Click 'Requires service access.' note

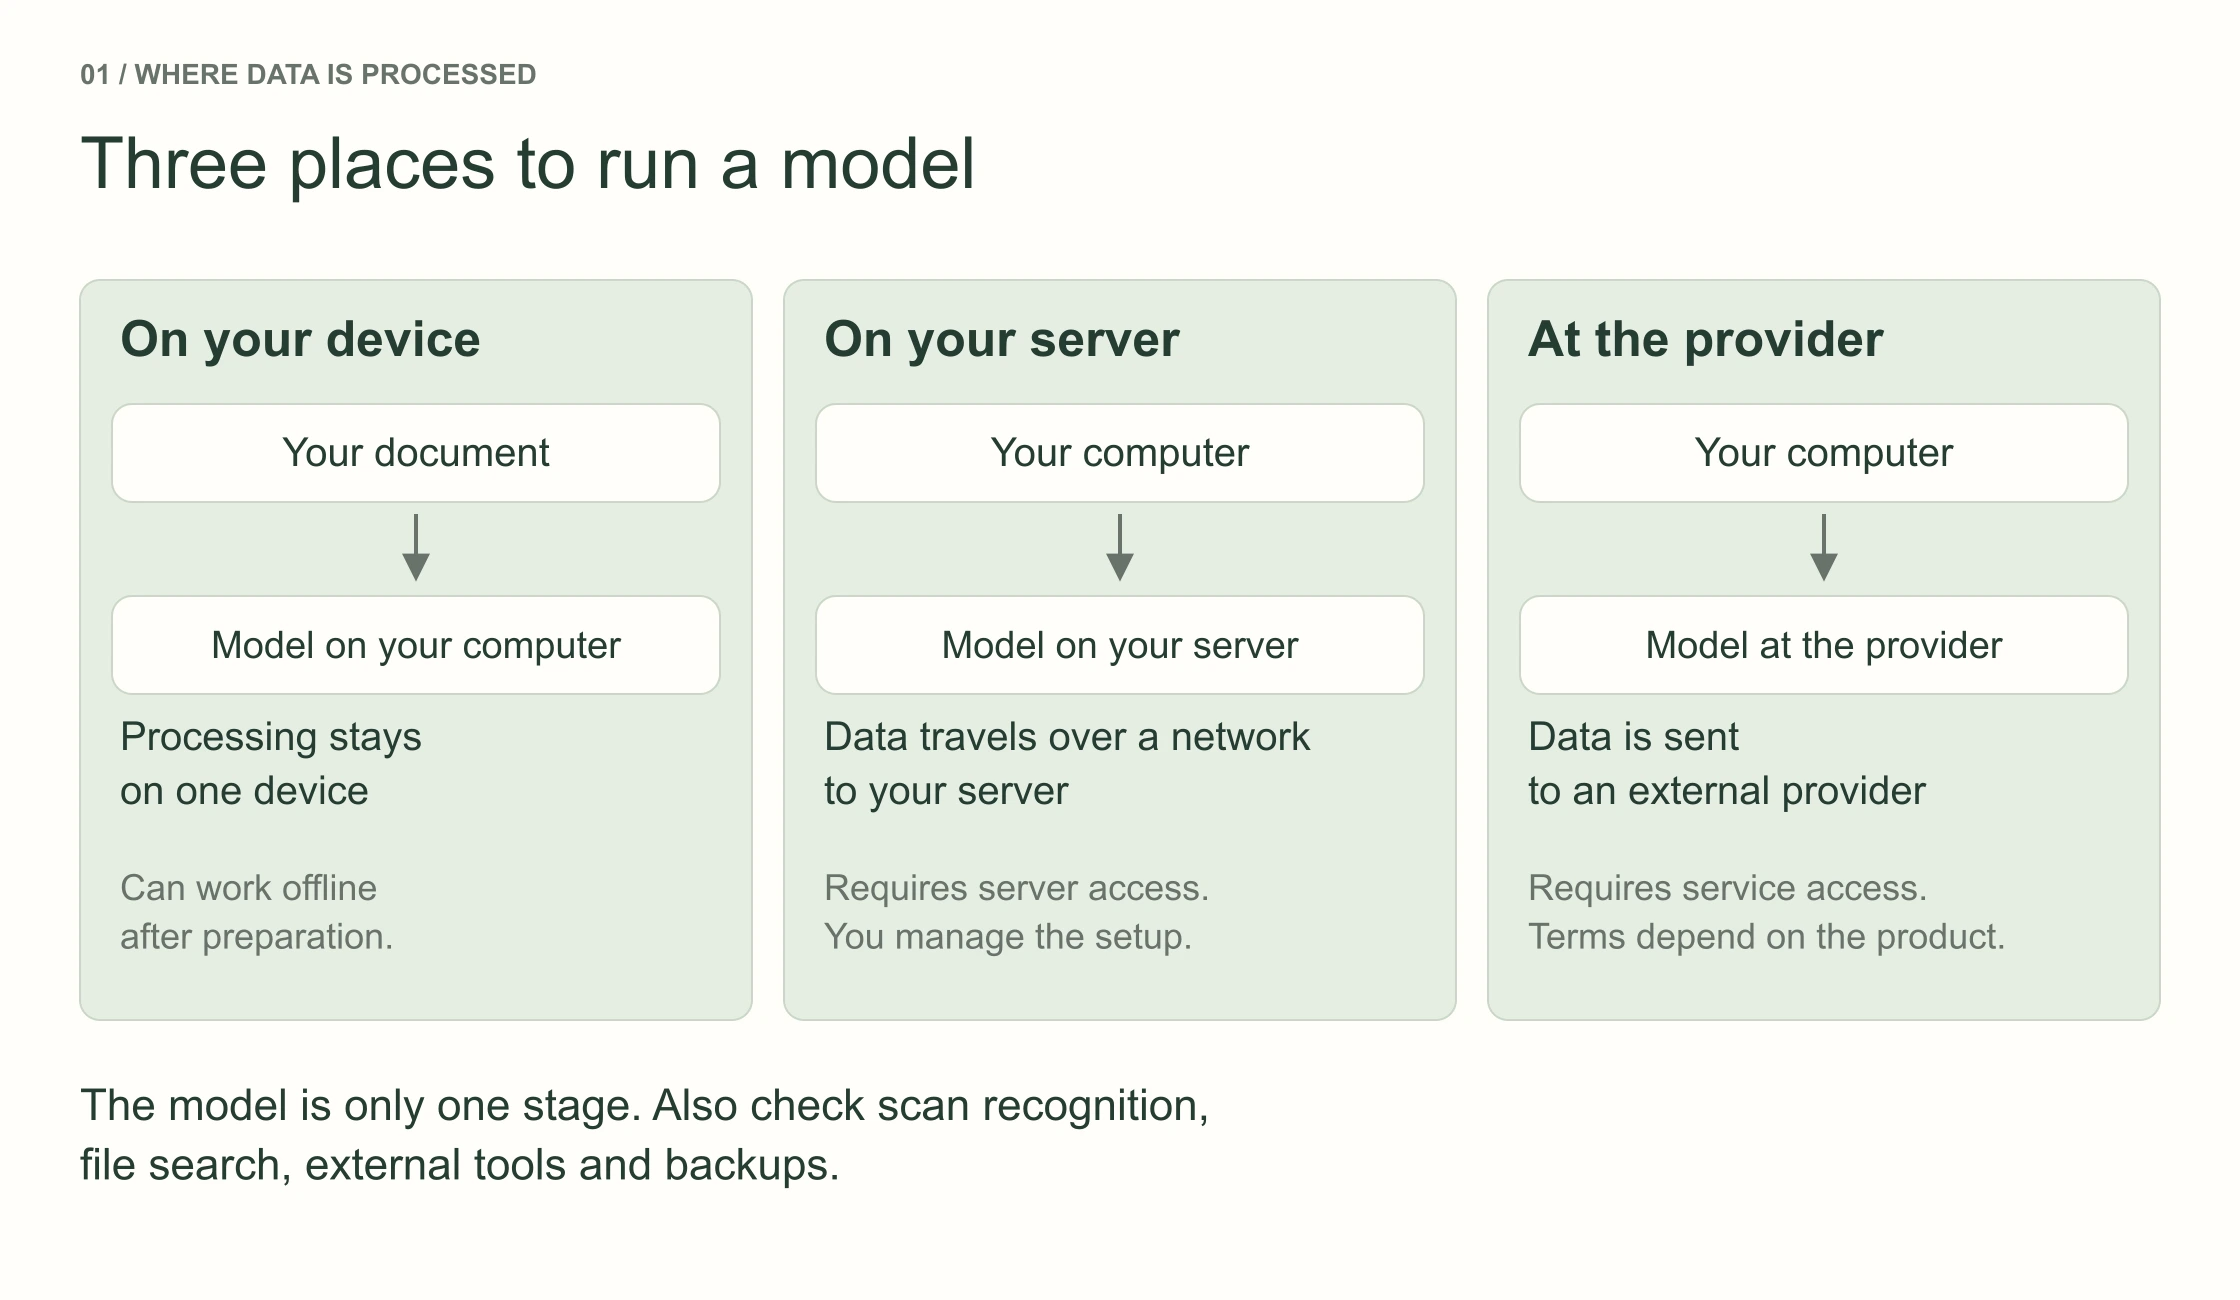[1728, 888]
